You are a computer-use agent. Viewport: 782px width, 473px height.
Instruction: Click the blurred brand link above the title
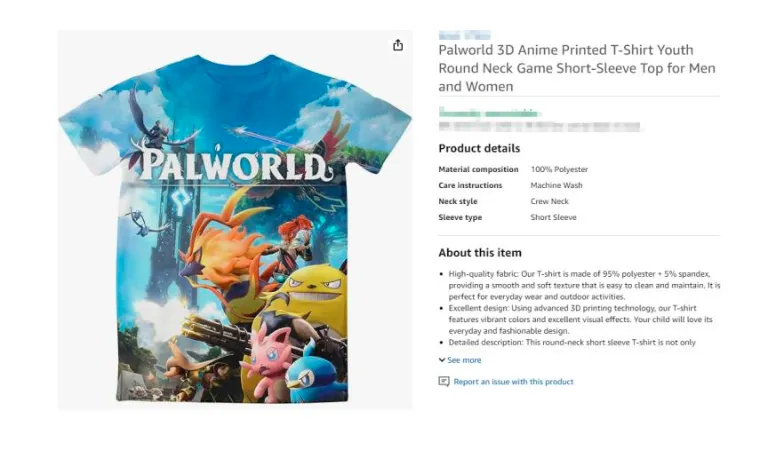click(464, 35)
